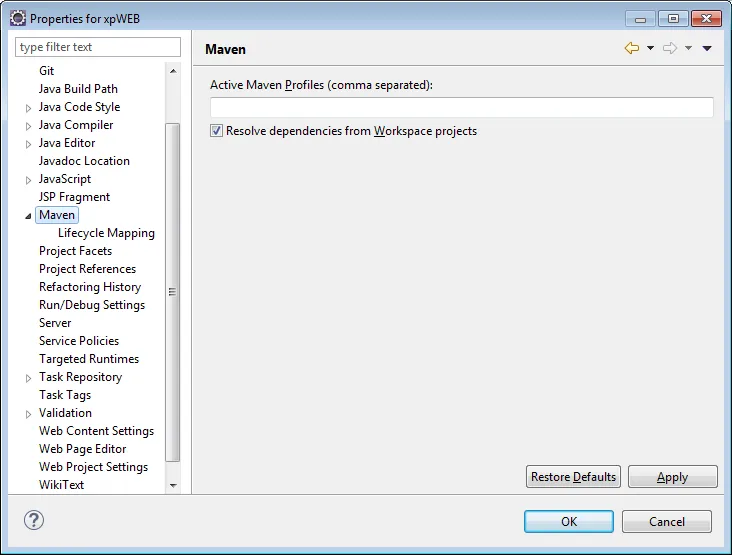The width and height of the screenshot is (732, 555).
Task: Expand the Java Code Style node
Action: pos(28,108)
